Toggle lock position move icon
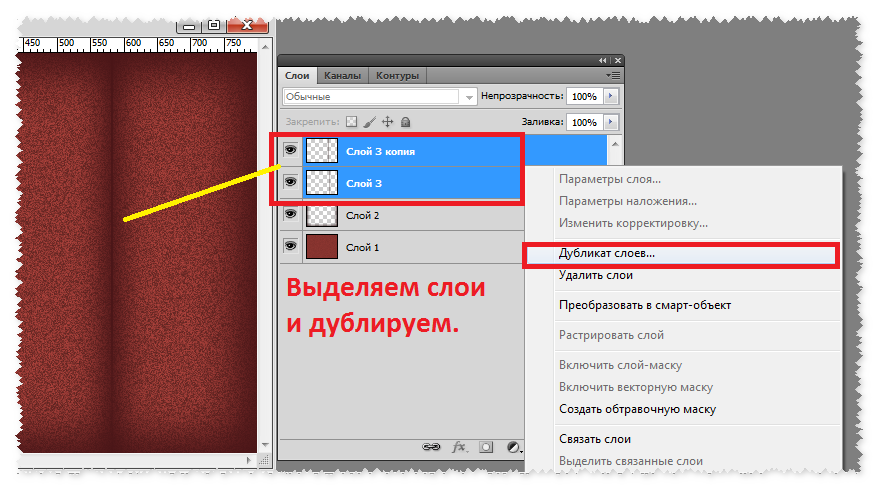Viewport: 879px width, 491px height. pyautogui.click(x=387, y=122)
